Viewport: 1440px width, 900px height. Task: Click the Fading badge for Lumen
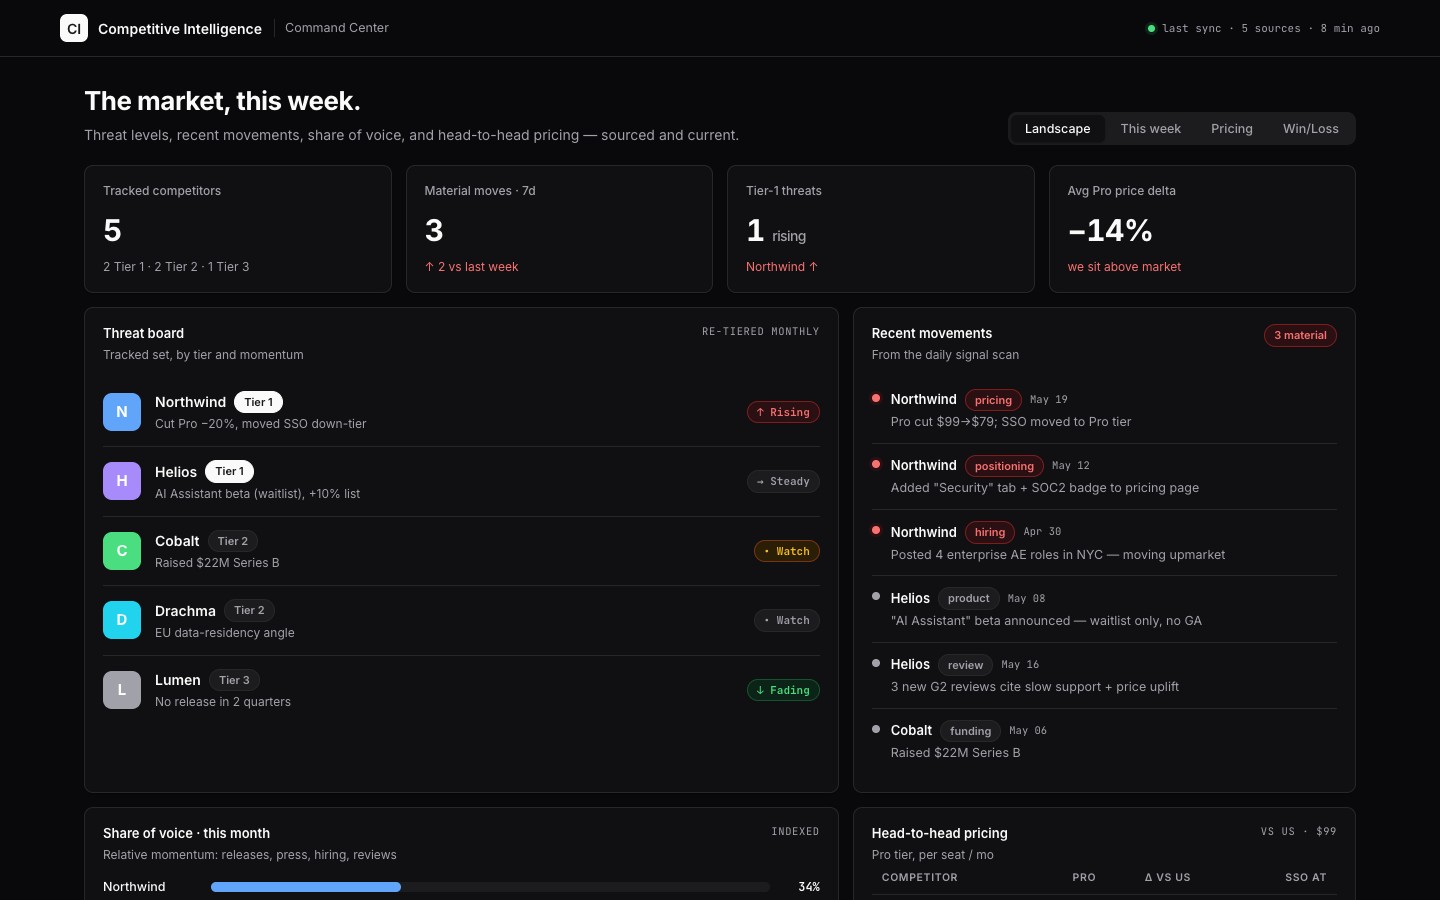(783, 690)
